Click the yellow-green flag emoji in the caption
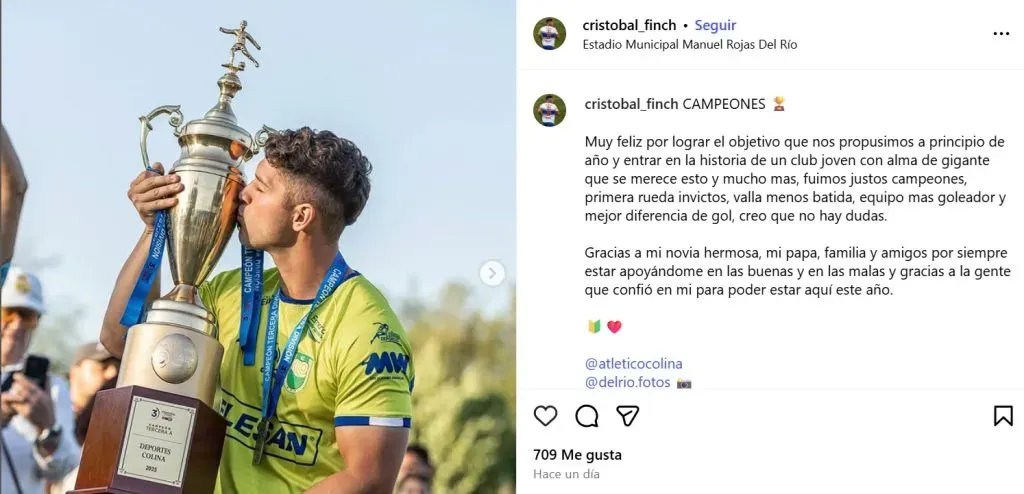The height and width of the screenshot is (494, 1024). point(594,327)
